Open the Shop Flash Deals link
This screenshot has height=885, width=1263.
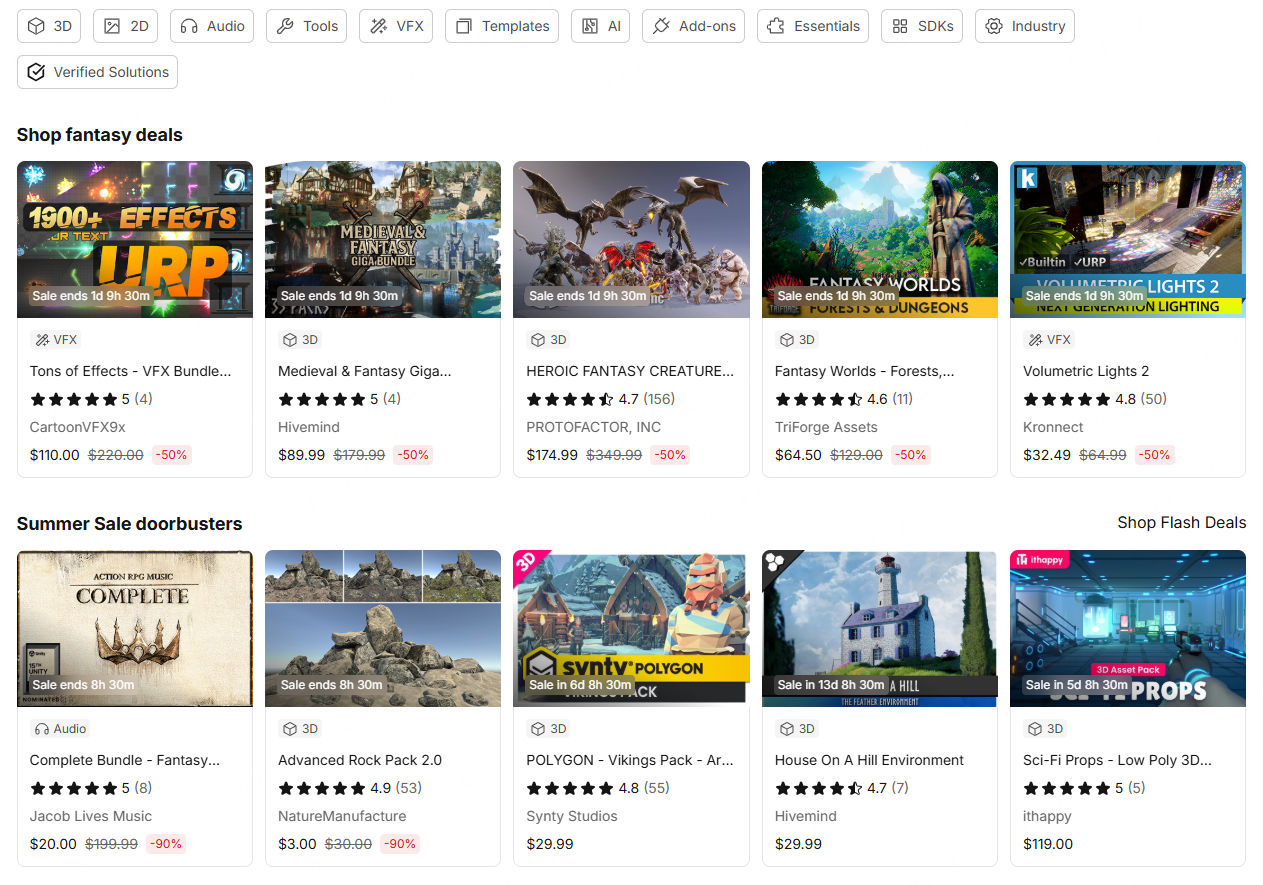click(x=1182, y=522)
